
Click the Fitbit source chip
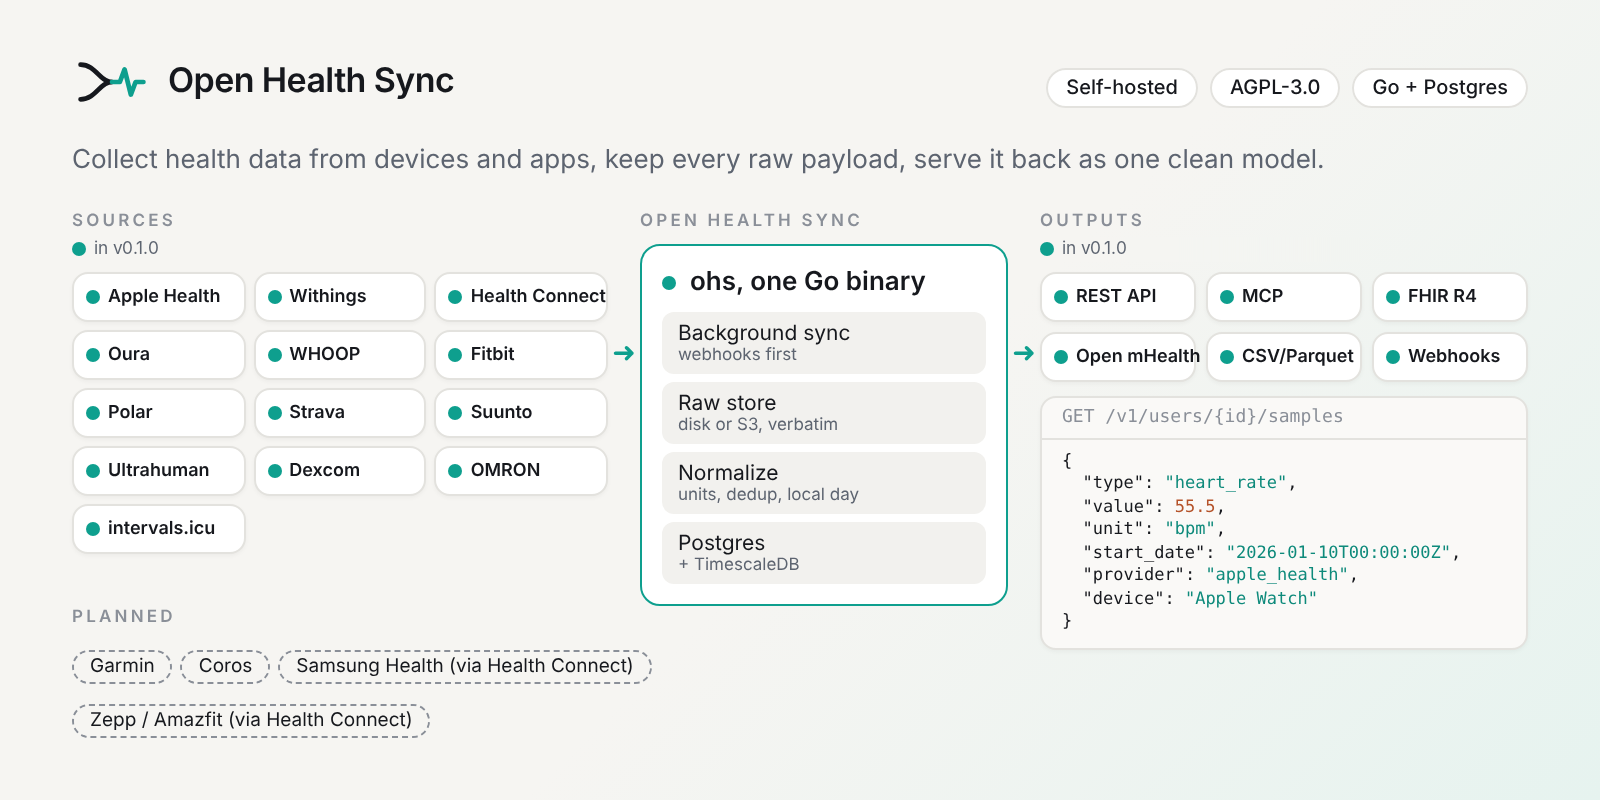(x=521, y=355)
